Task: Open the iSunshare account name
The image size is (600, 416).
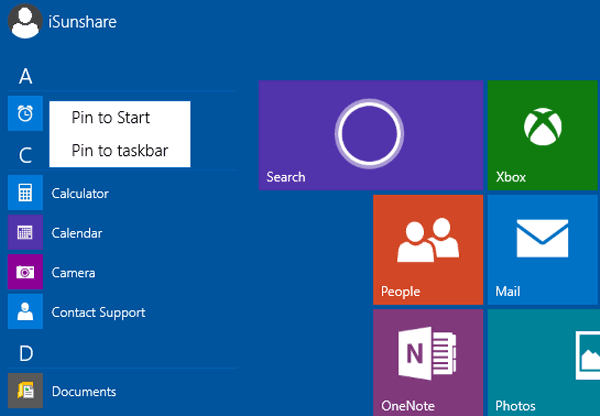Action: [x=82, y=22]
